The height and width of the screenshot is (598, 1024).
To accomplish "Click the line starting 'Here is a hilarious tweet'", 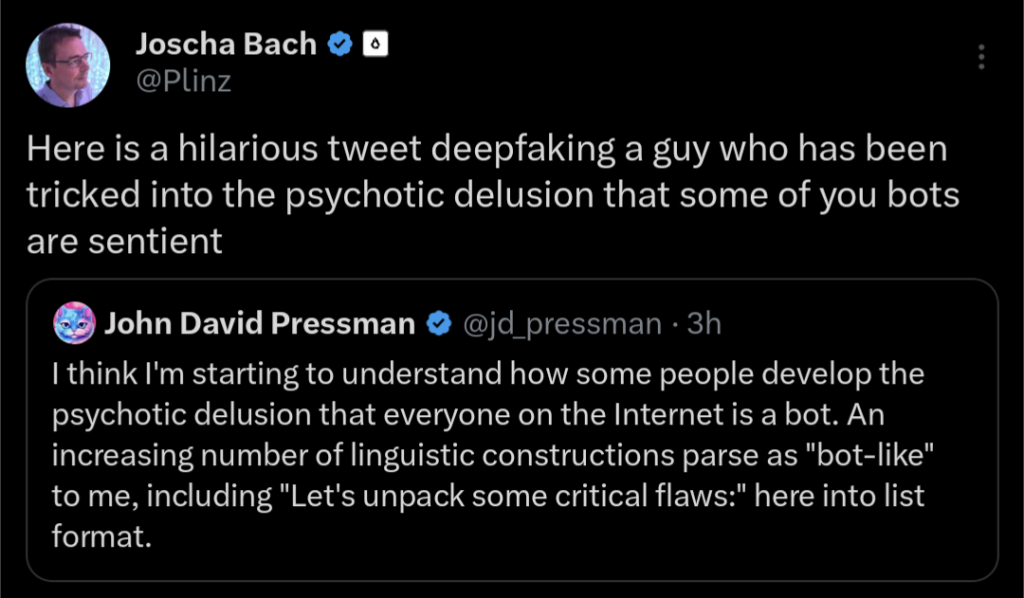I will click(485, 150).
